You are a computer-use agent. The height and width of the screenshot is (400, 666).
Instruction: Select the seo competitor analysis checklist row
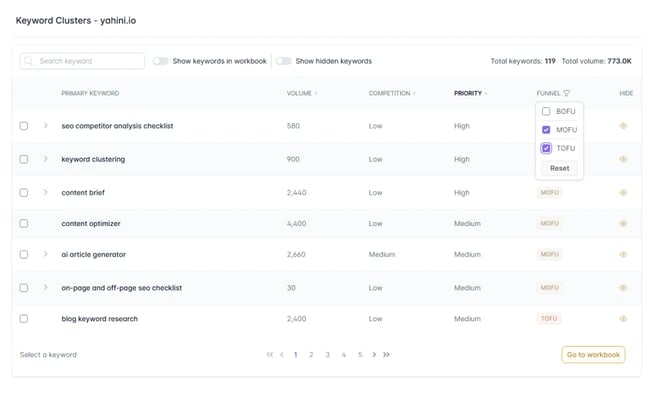24,126
